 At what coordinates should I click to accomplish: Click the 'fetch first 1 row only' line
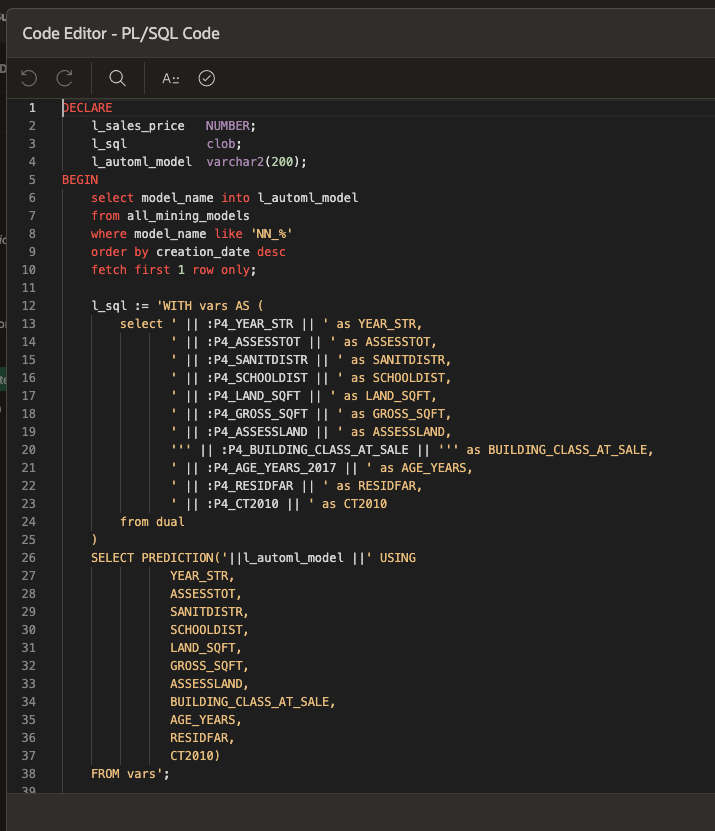[x=174, y=270]
